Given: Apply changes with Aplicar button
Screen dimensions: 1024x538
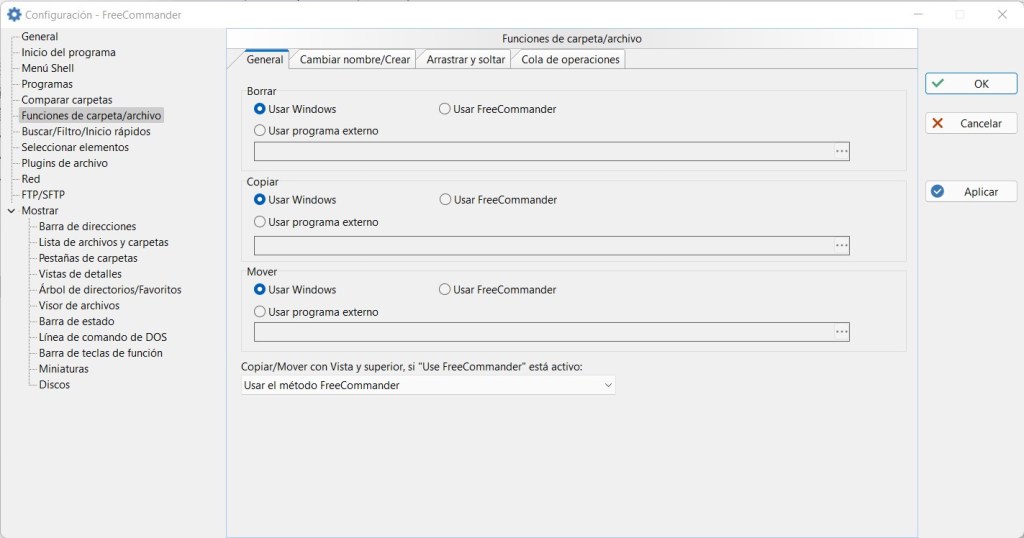Looking at the screenshot, I should (970, 192).
